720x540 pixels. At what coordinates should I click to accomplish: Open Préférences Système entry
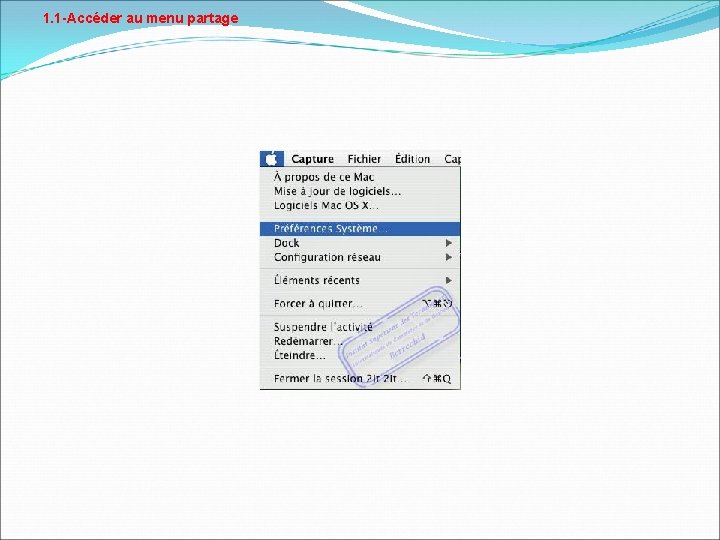(x=360, y=229)
